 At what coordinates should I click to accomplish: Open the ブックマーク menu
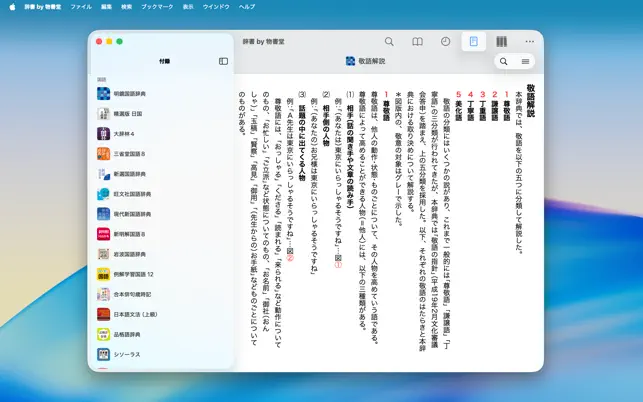157,7
